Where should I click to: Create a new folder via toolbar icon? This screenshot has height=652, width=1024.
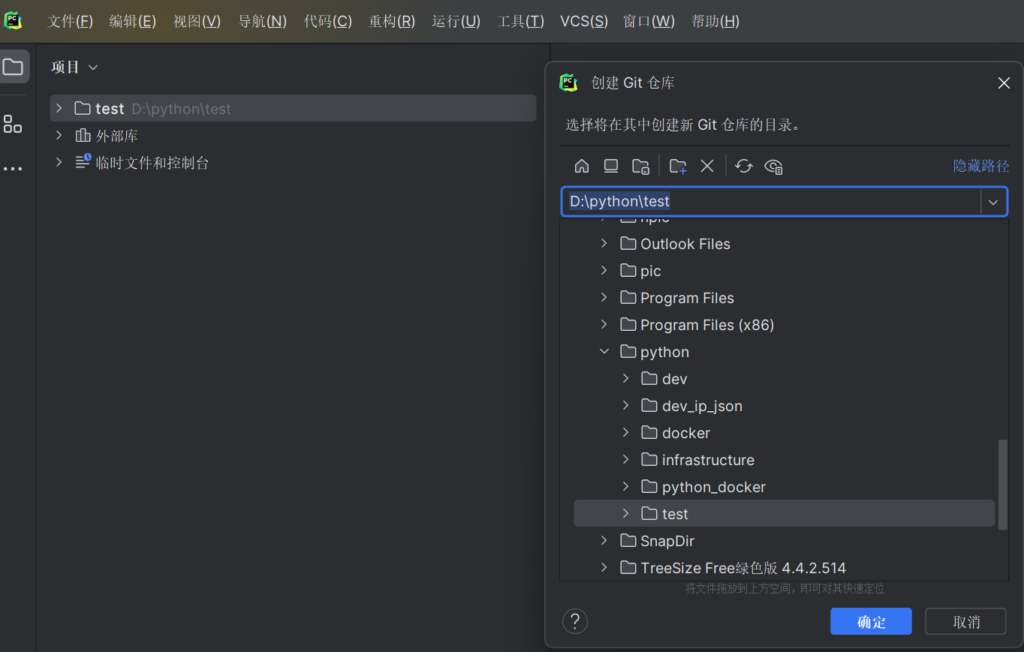coord(678,166)
